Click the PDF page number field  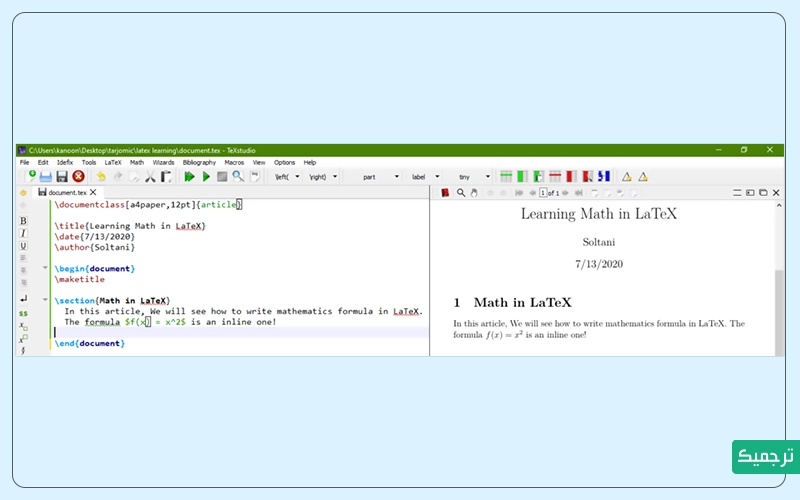[x=542, y=192]
